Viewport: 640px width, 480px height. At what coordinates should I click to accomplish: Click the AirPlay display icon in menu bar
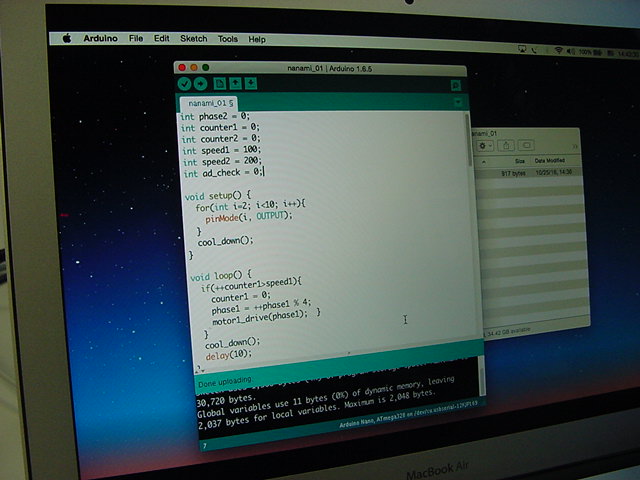522,49
